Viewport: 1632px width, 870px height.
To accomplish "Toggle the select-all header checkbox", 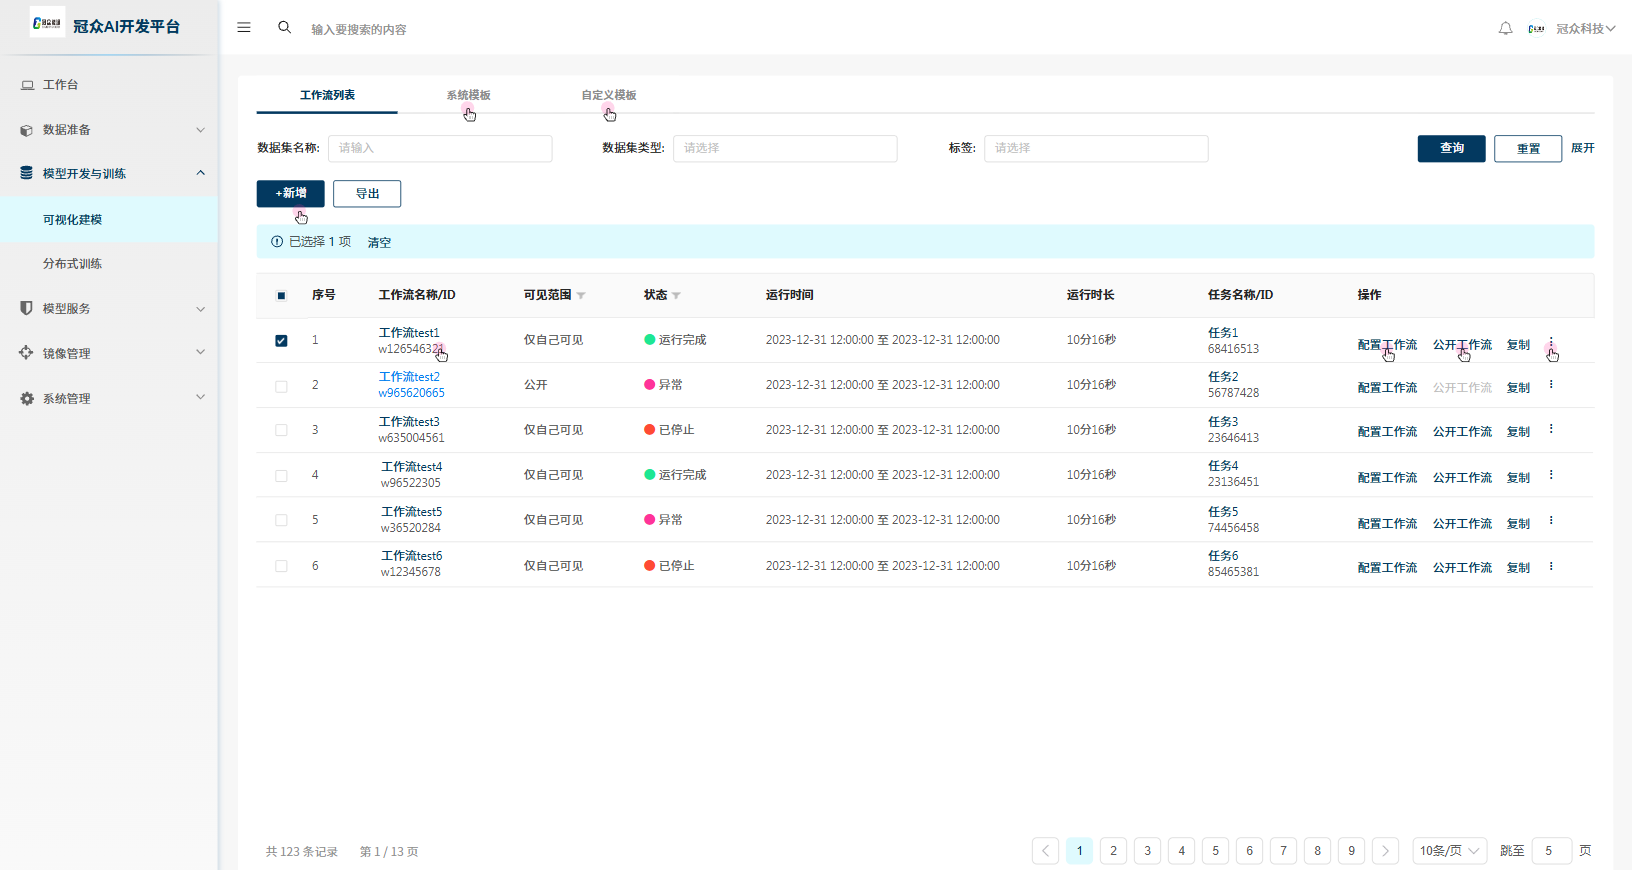I will point(281,296).
